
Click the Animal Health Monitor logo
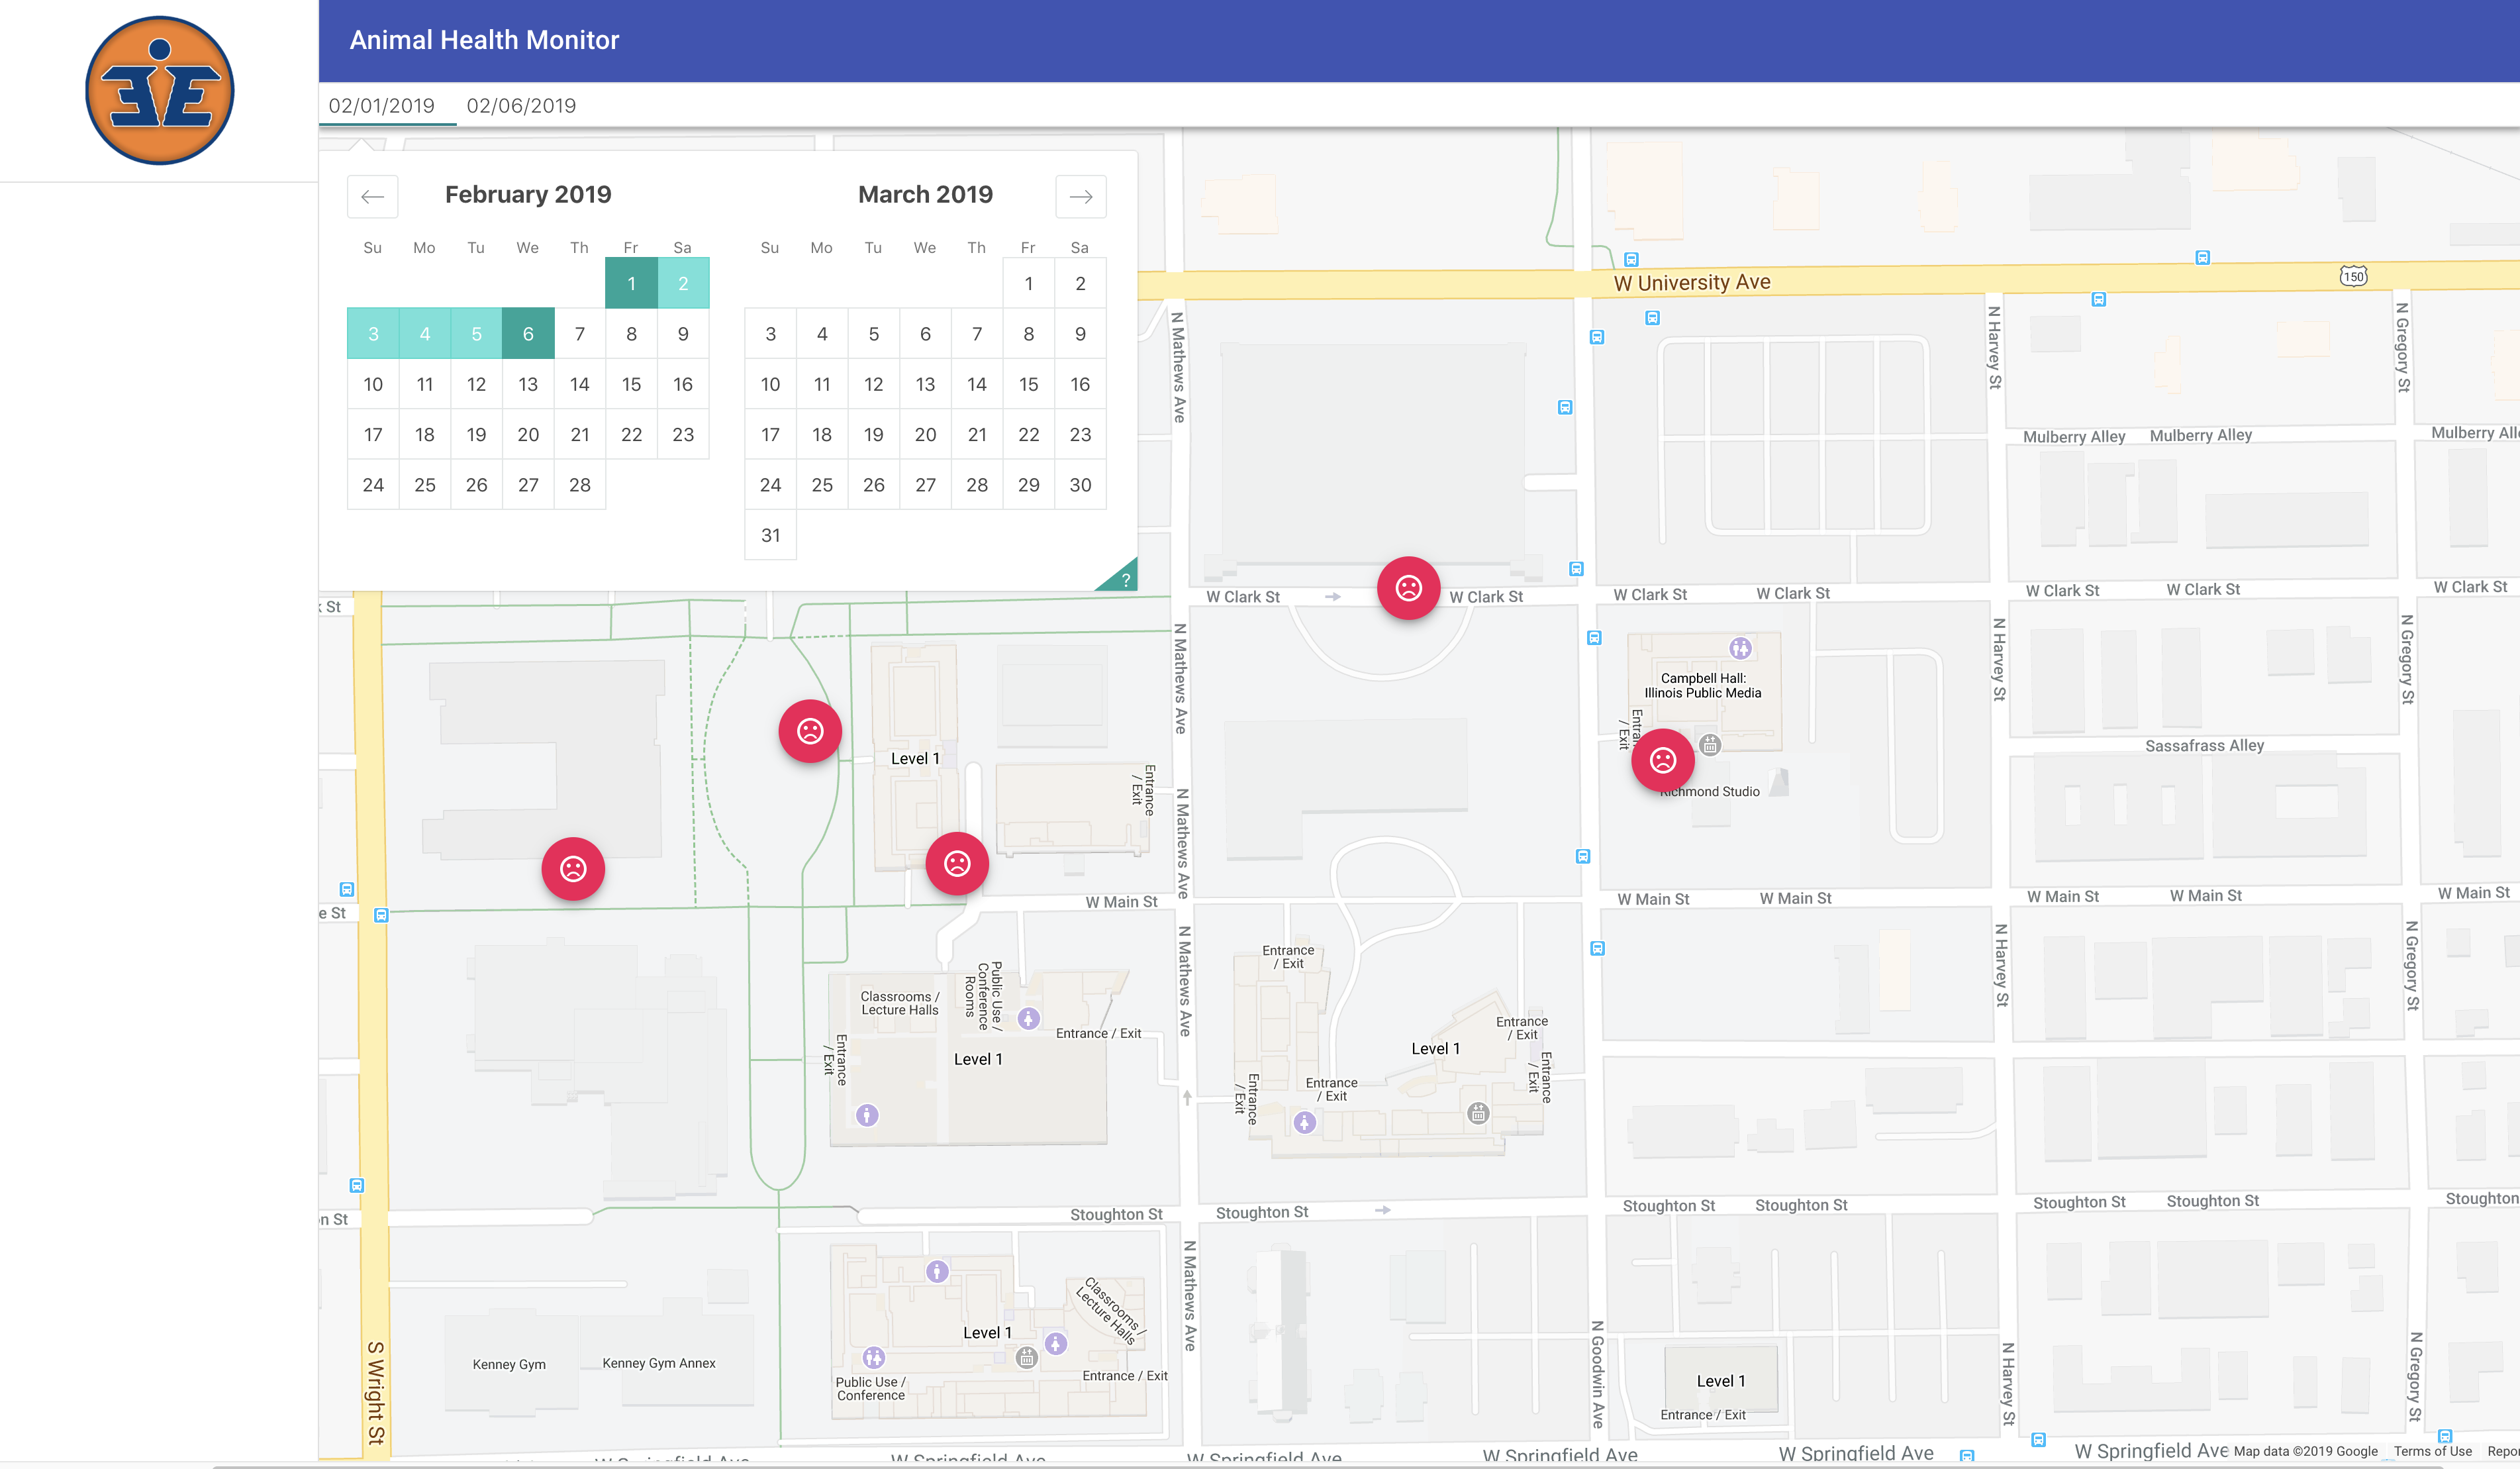coord(160,90)
